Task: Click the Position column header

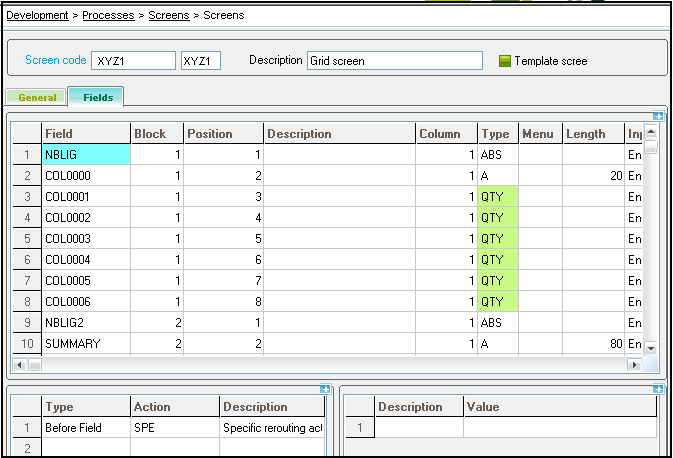Action: click(x=224, y=133)
